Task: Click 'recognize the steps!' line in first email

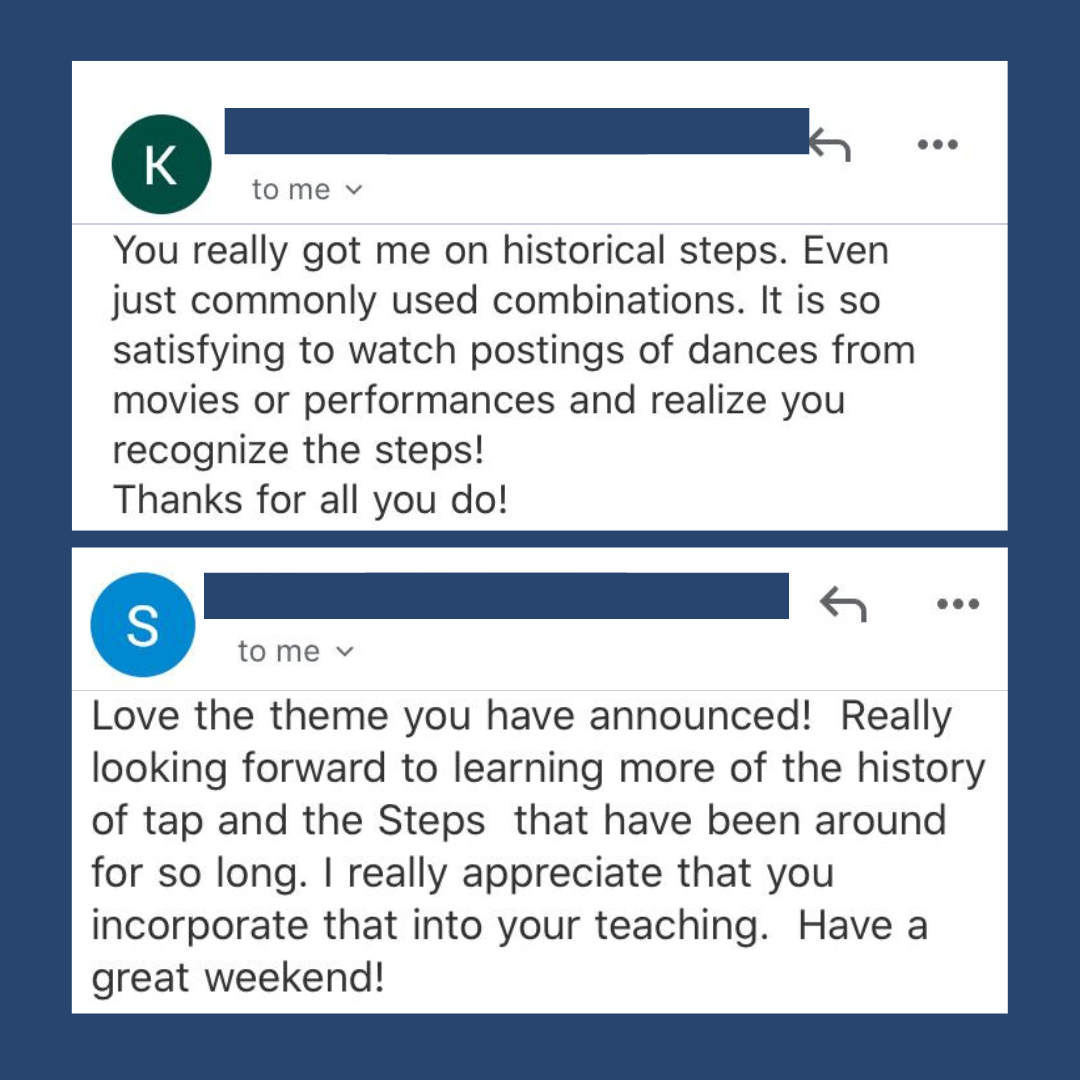Action: [298, 450]
